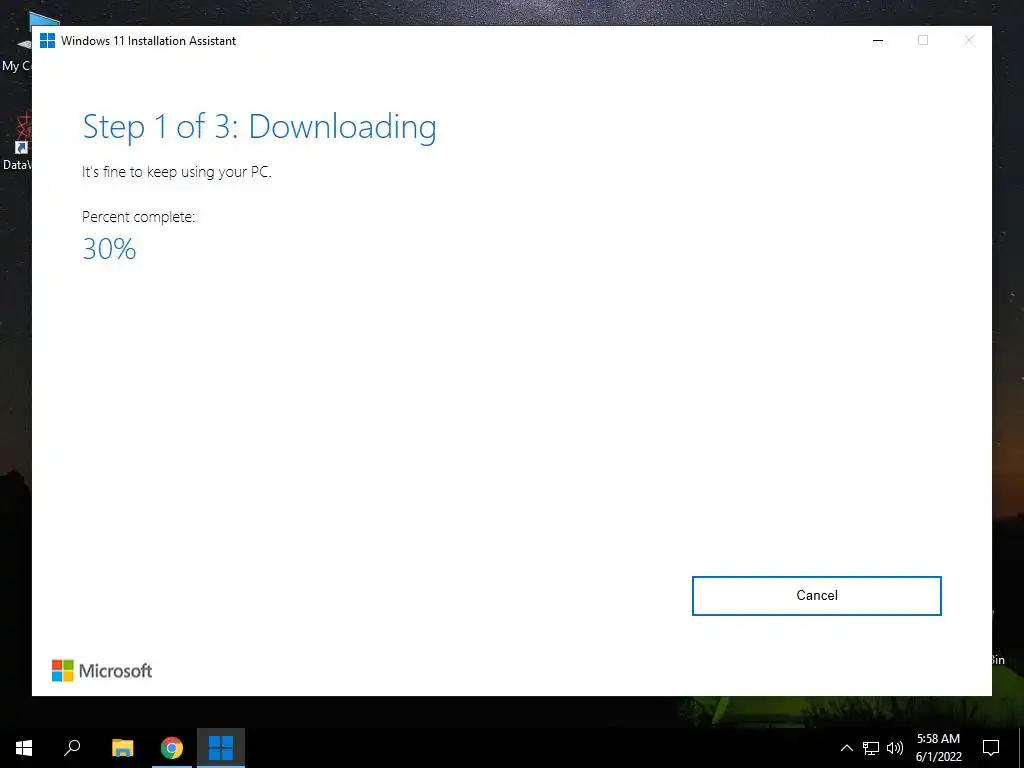Click the window title 'Windows 11 Installation Assistant'
Viewport: 1024px width, 768px height.
[148, 40]
